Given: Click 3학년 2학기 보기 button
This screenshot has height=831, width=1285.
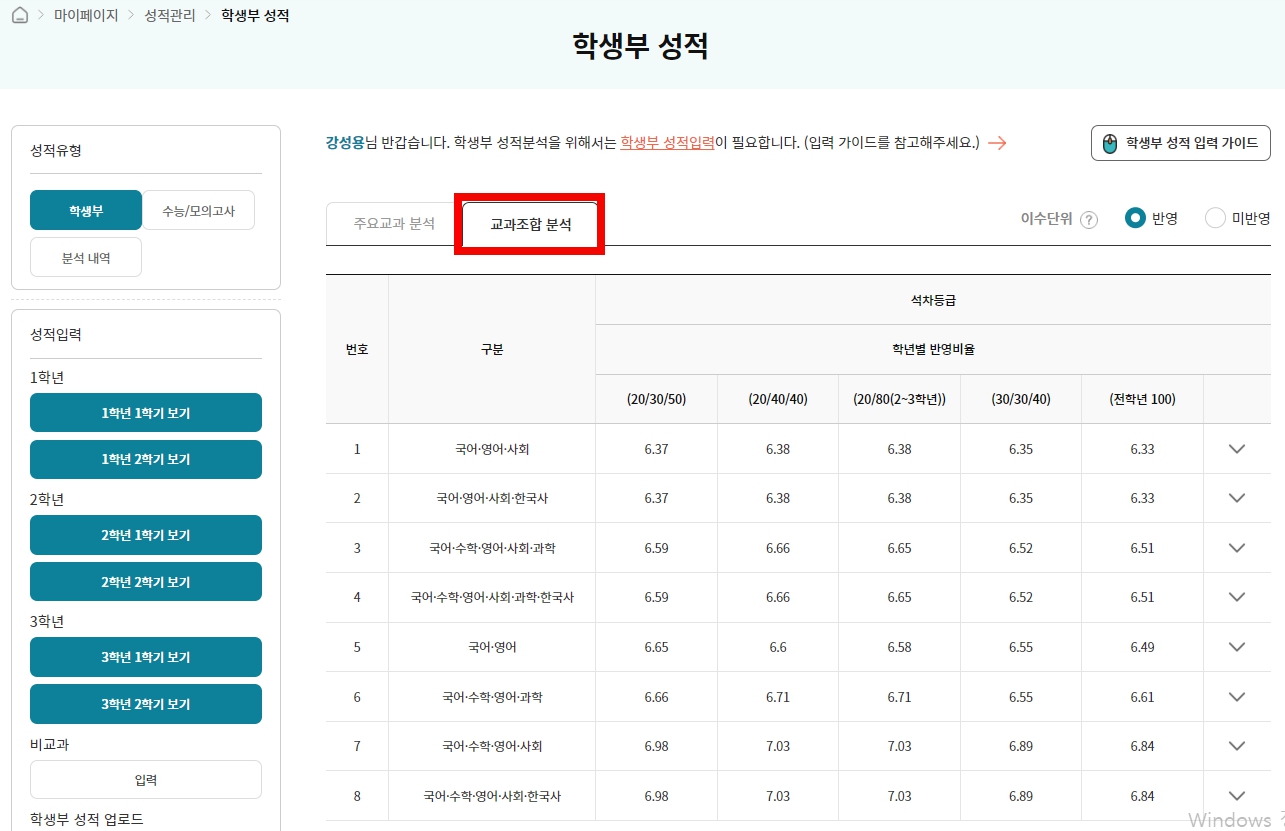Looking at the screenshot, I should [146, 704].
